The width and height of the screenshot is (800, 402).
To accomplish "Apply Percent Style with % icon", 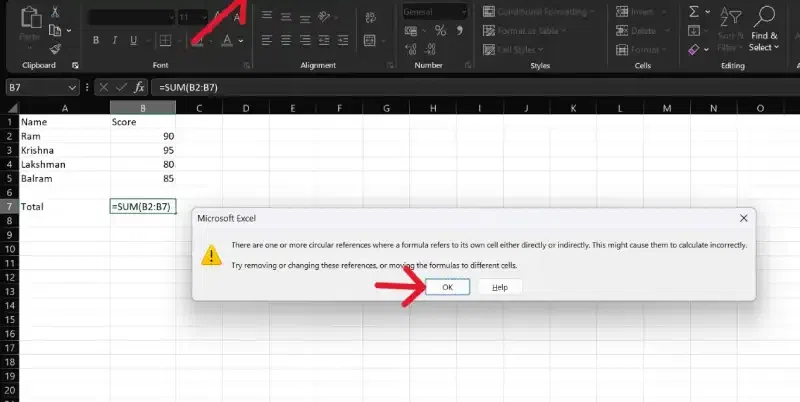I will [440, 31].
